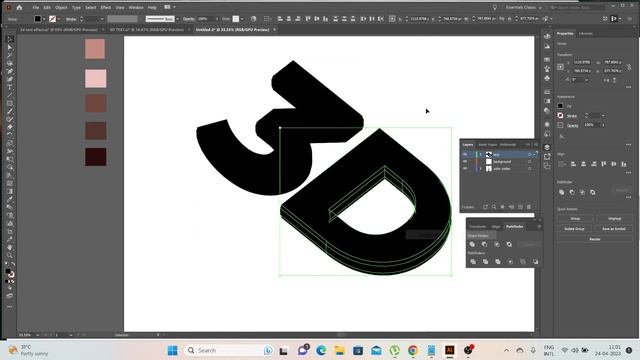640x360 pixels.
Task: Click Intersect in the floating Pathfinder panel
Action: pos(497,244)
